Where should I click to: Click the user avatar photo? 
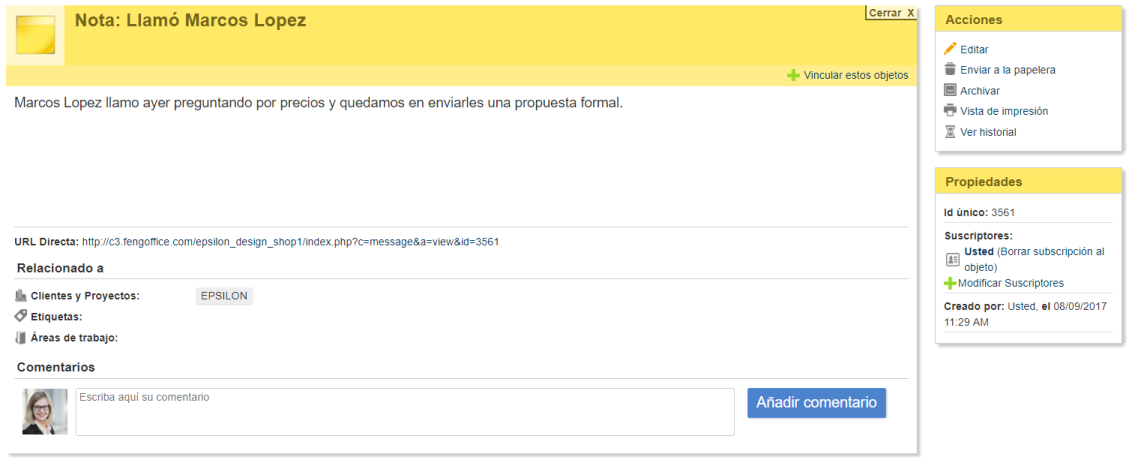click(45, 412)
